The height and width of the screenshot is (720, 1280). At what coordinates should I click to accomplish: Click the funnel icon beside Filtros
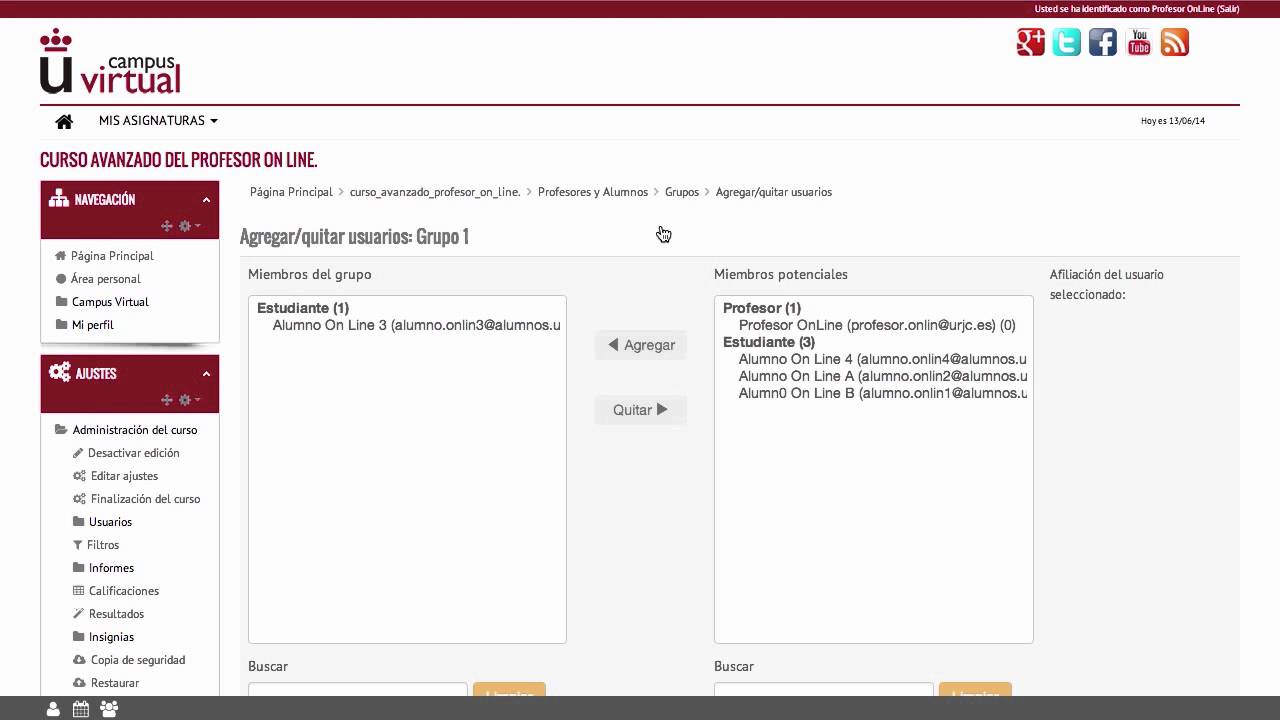pyautogui.click(x=78, y=545)
